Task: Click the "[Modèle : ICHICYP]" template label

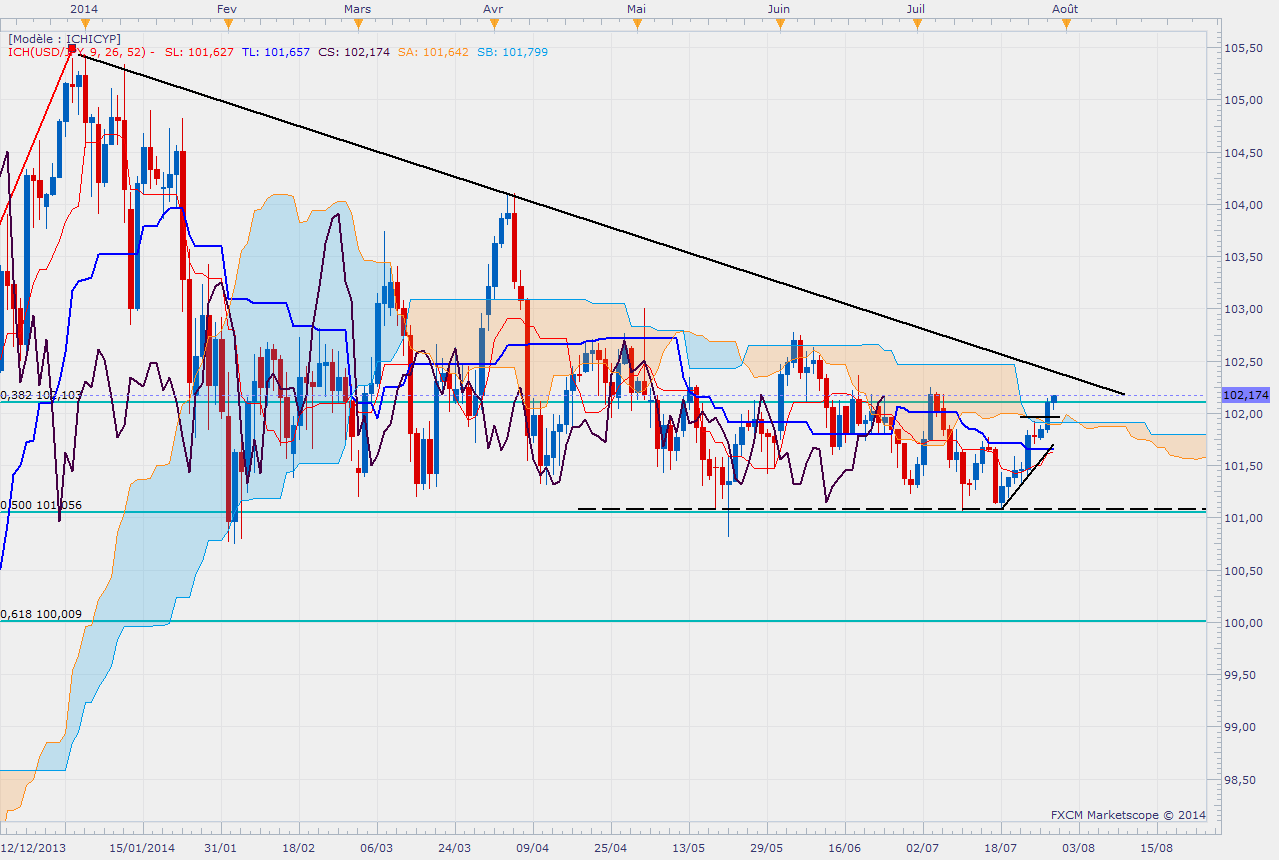Action: point(65,38)
